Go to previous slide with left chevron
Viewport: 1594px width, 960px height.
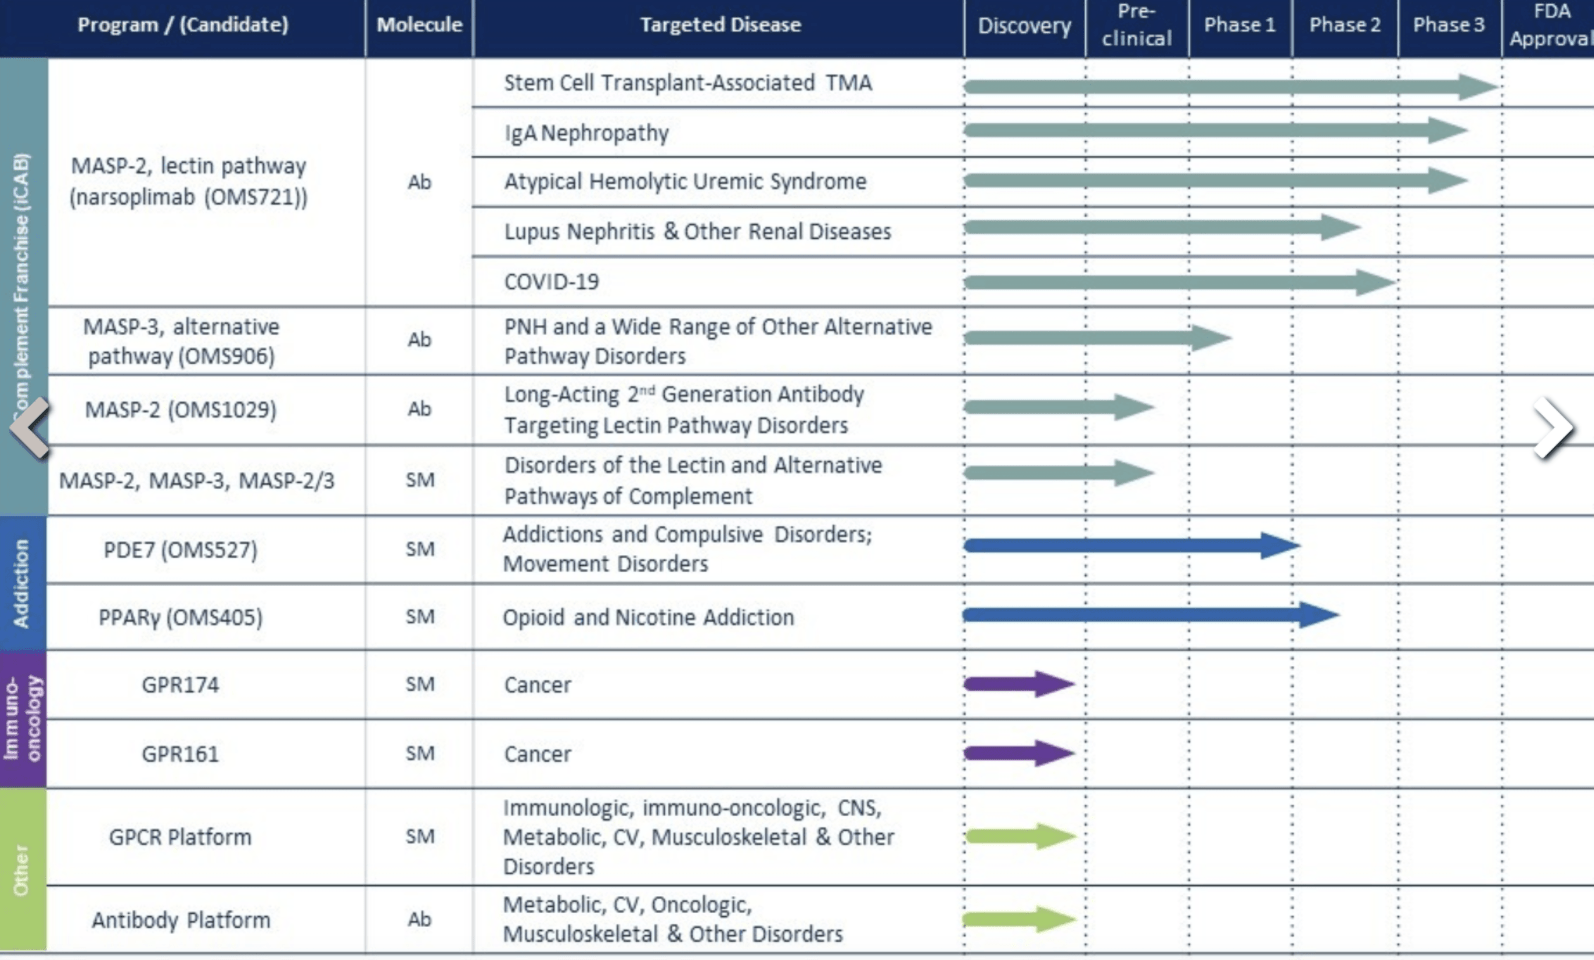click(x=29, y=427)
